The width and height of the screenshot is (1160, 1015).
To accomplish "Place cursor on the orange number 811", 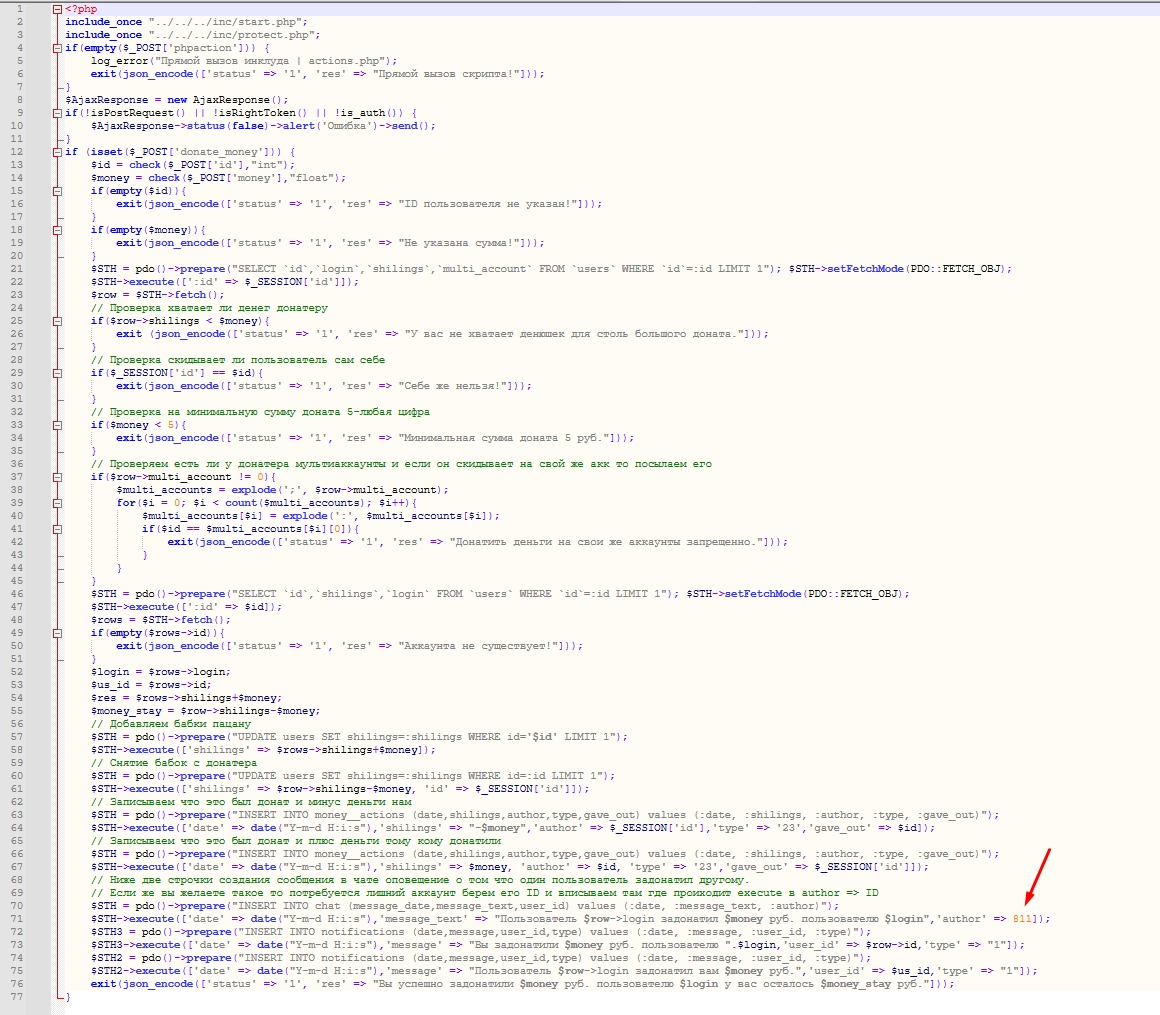I will (1023, 919).
